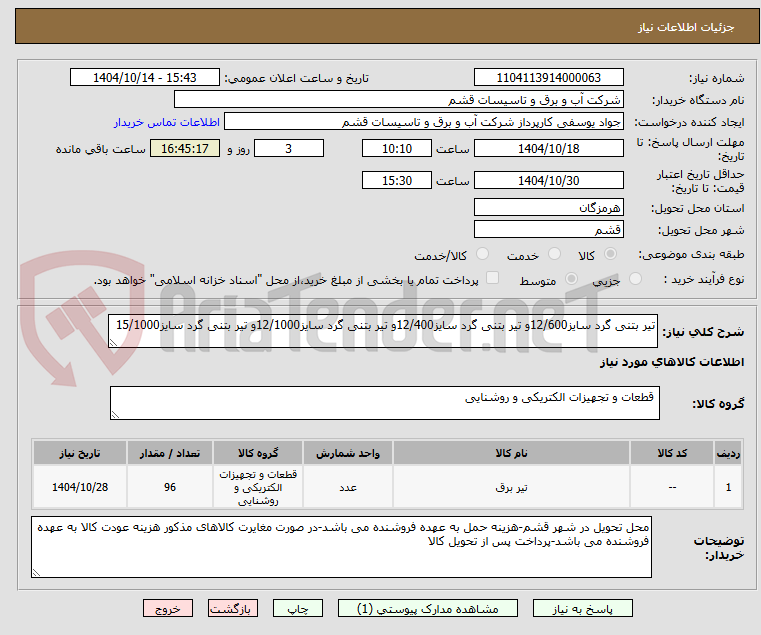Click the goods group cell in the table row
Viewport: 761px width, 635px height.
pyautogui.click(x=258, y=487)
